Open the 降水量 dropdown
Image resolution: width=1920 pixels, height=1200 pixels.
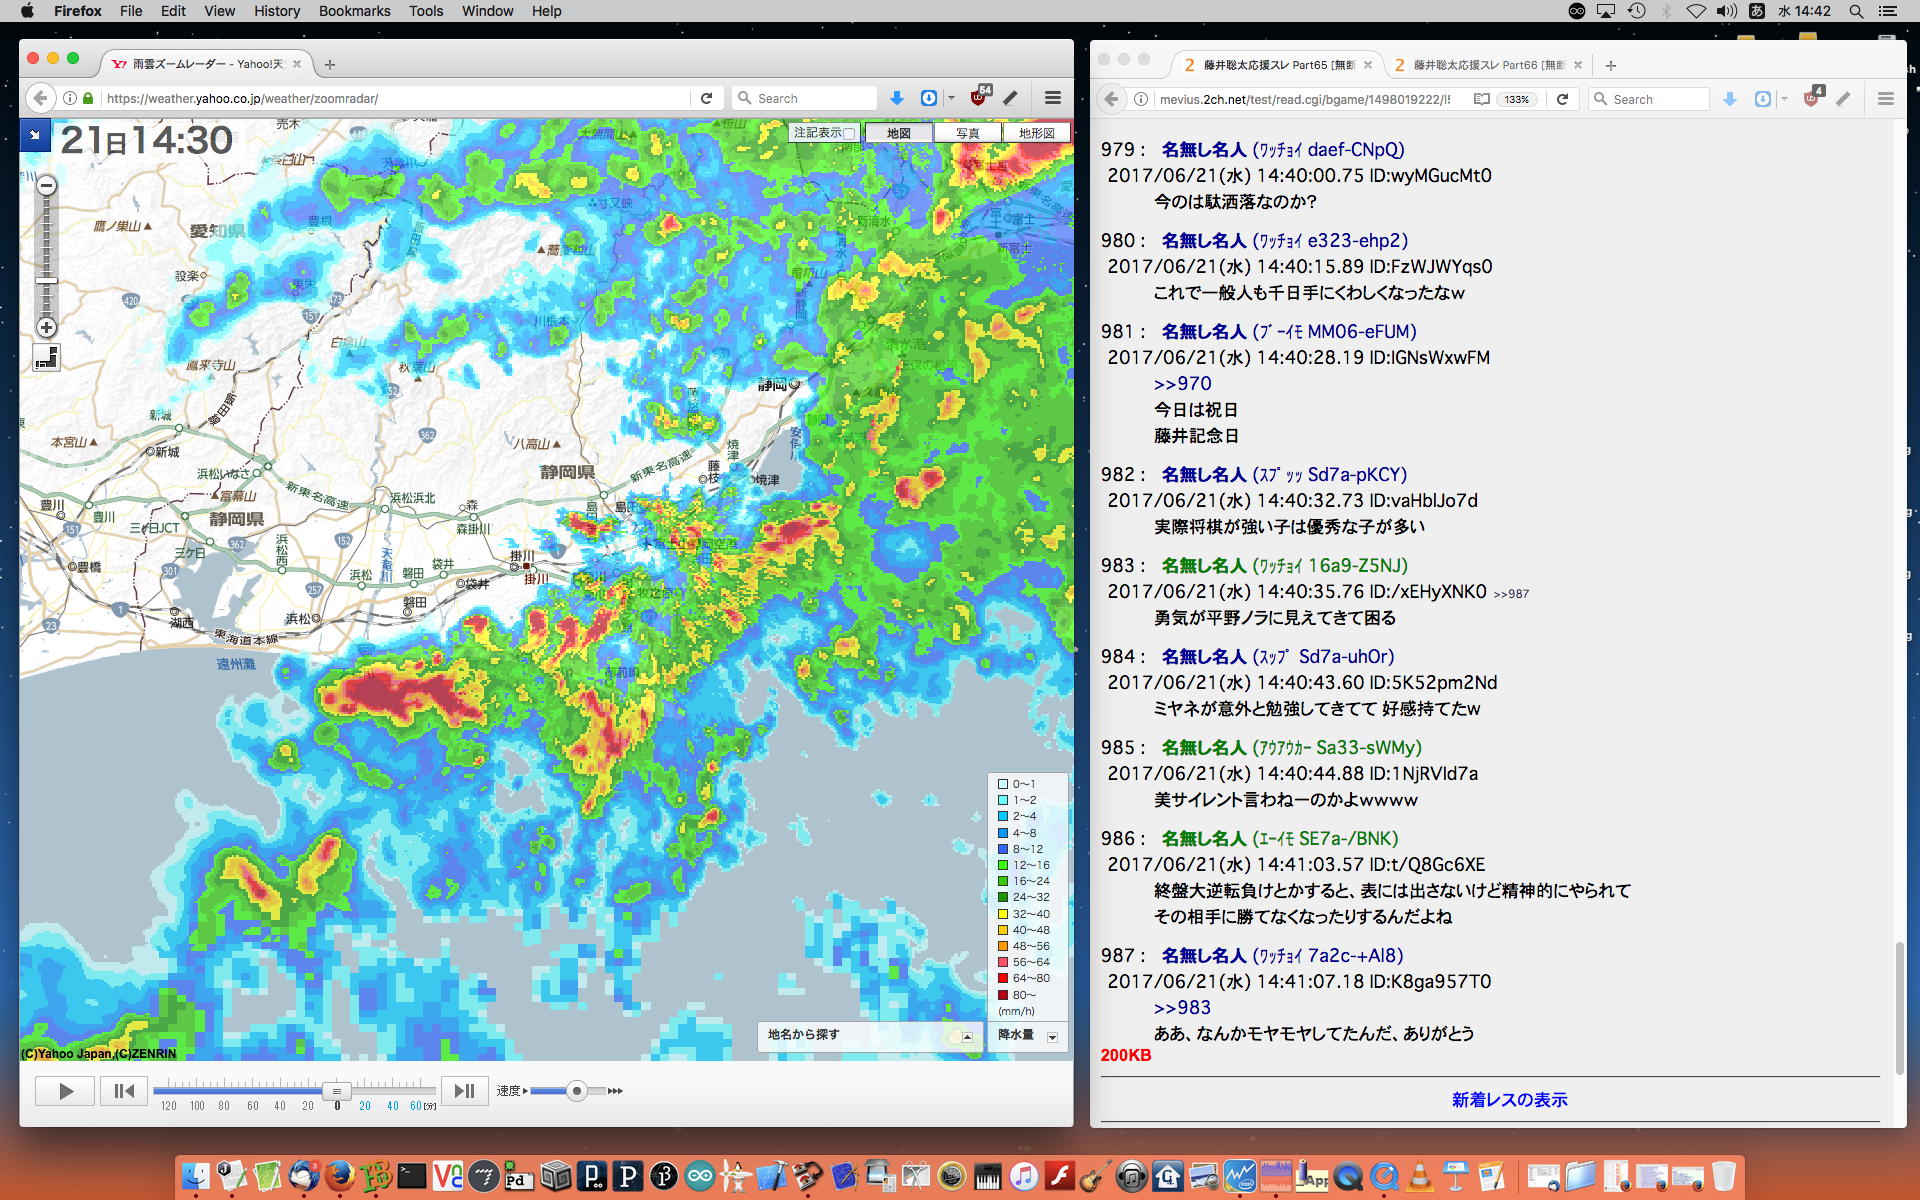click(1052, 1037)
